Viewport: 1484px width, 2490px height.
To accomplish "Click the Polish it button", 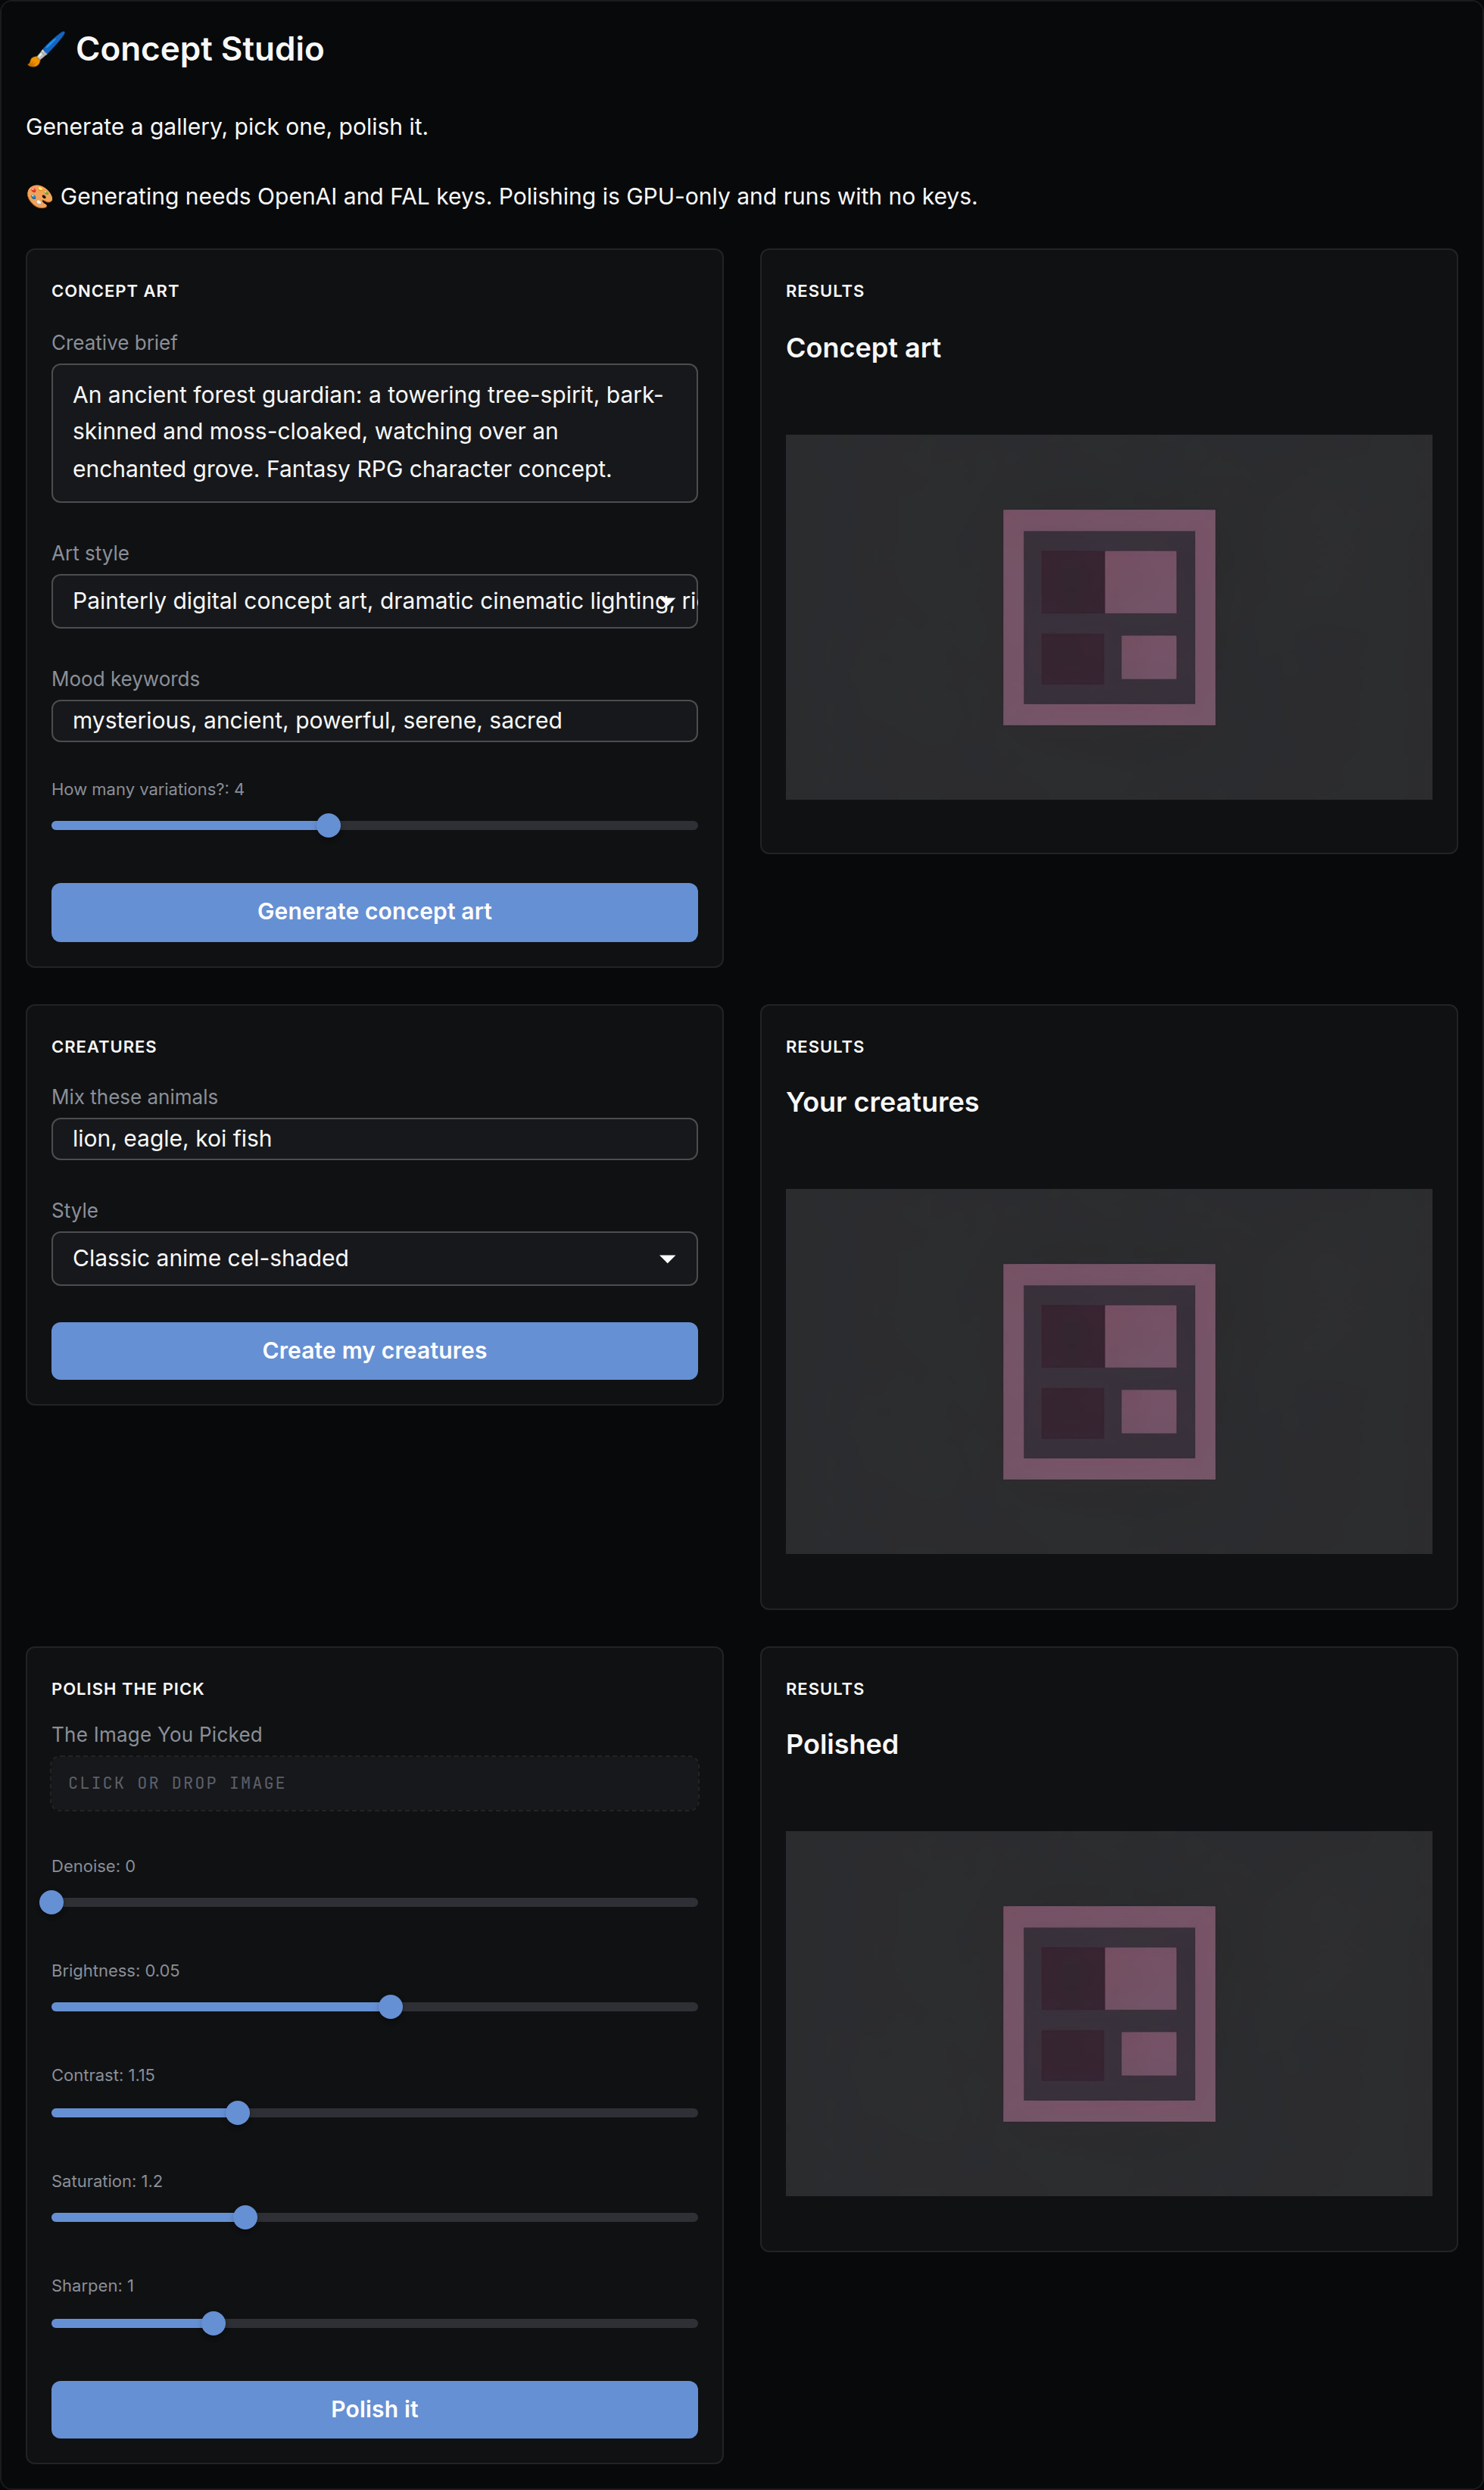I will (x=374, y=2409).
